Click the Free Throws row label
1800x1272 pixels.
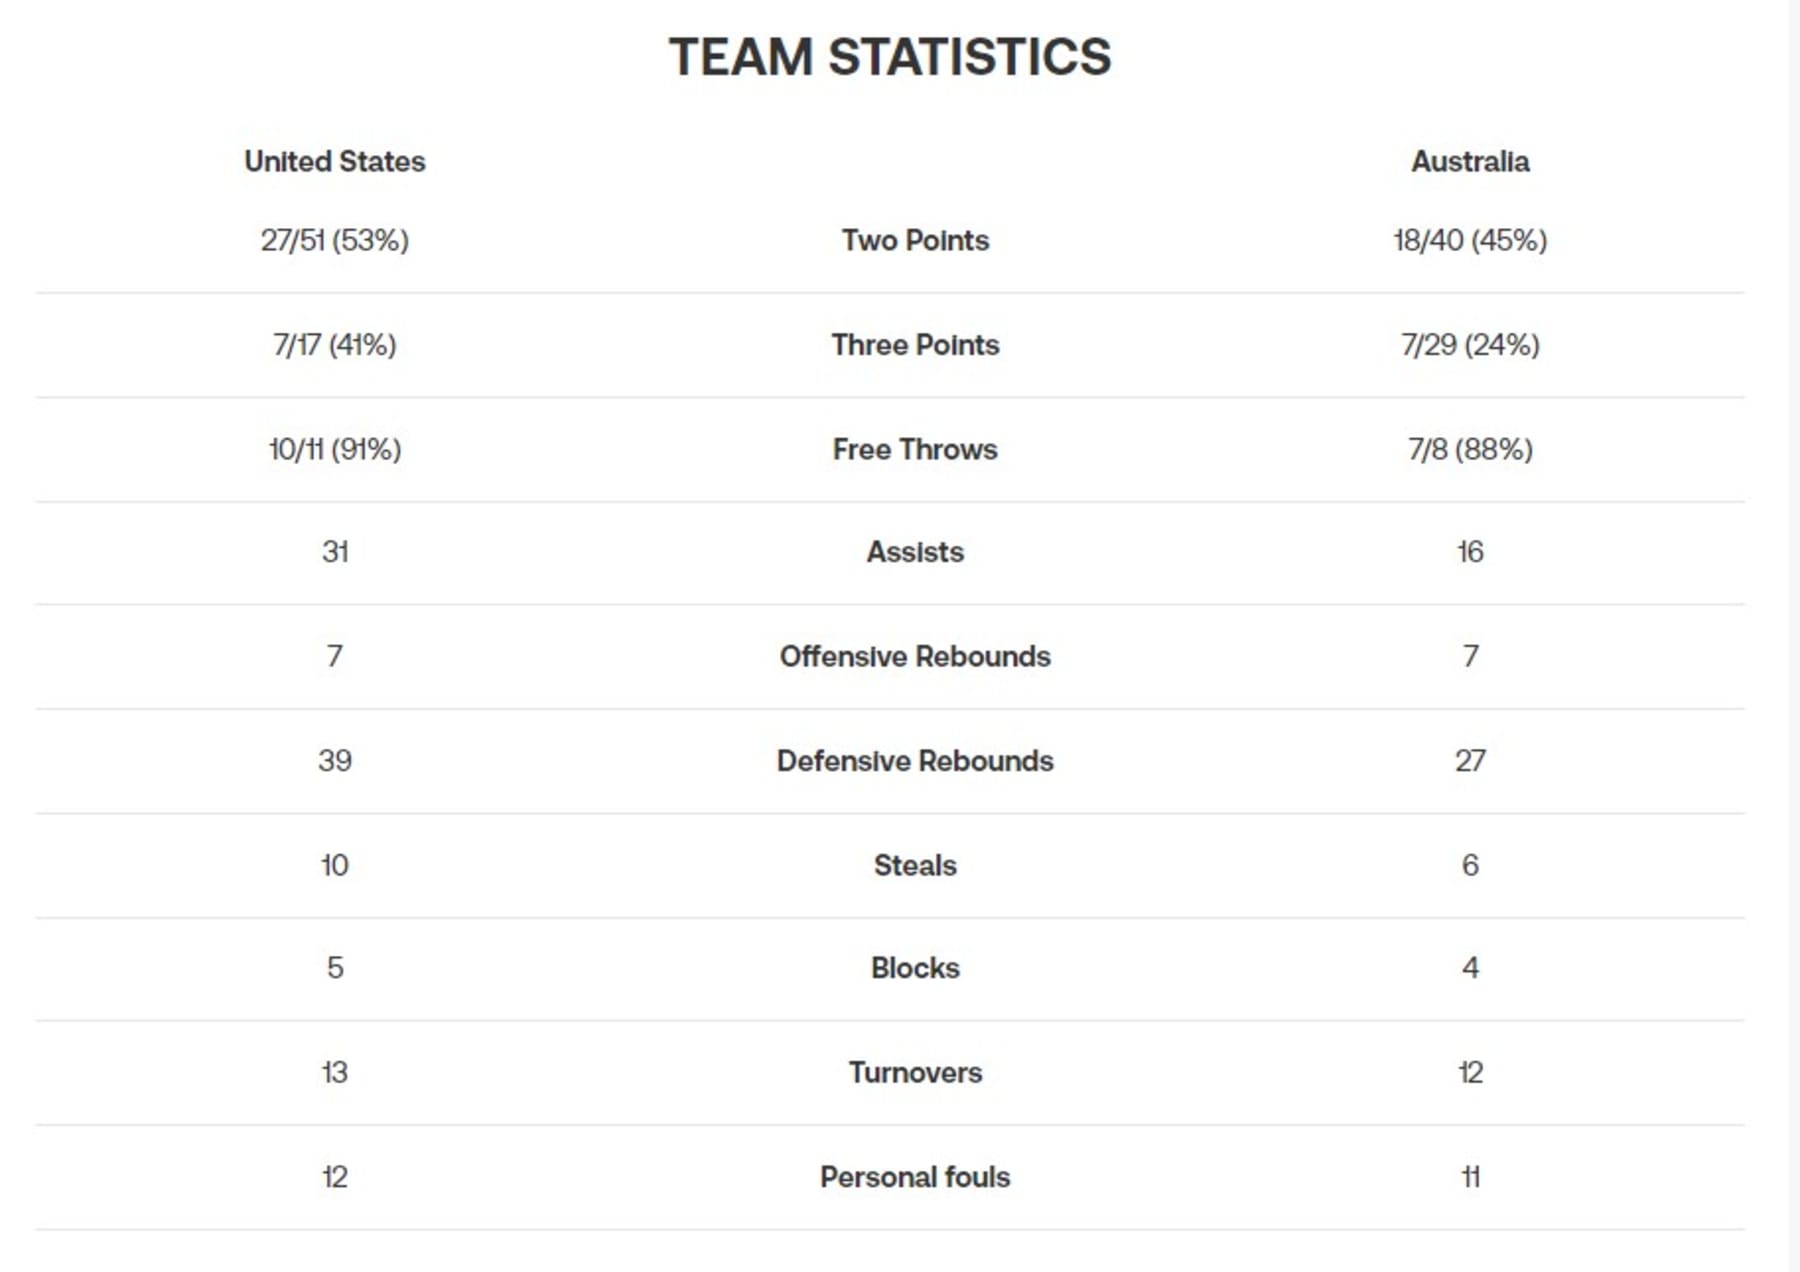[915, 449]
